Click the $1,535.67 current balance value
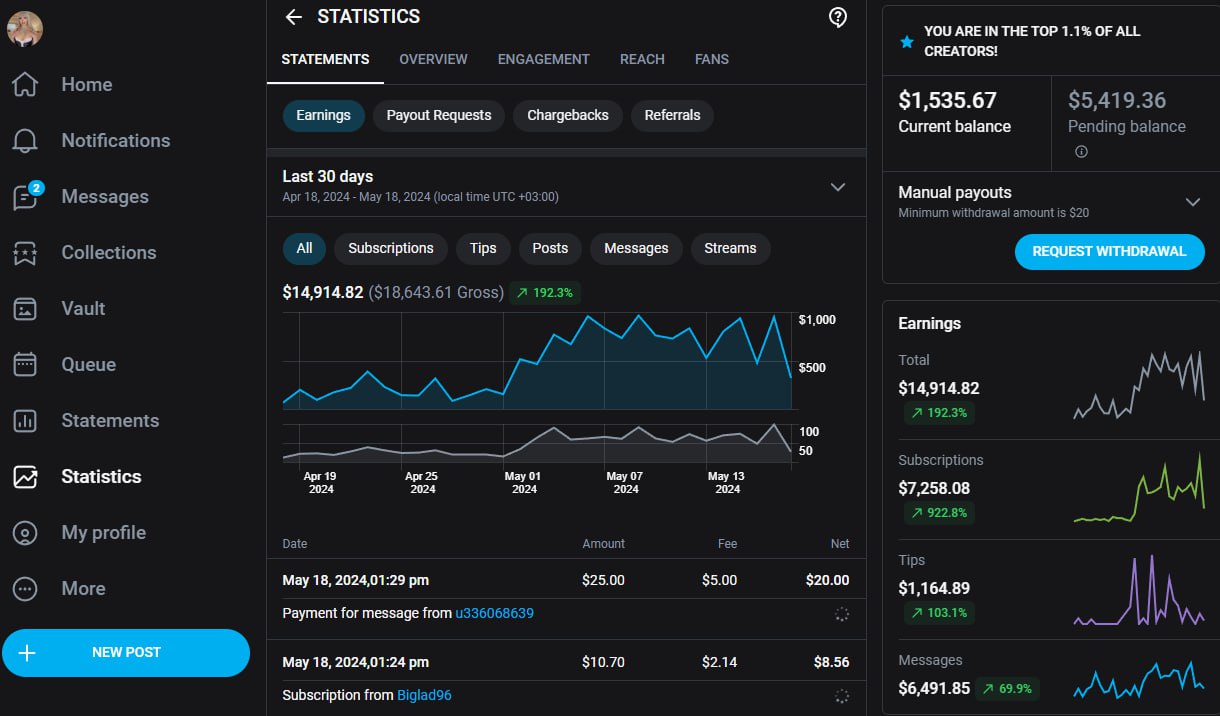 (x=947, y=100)
